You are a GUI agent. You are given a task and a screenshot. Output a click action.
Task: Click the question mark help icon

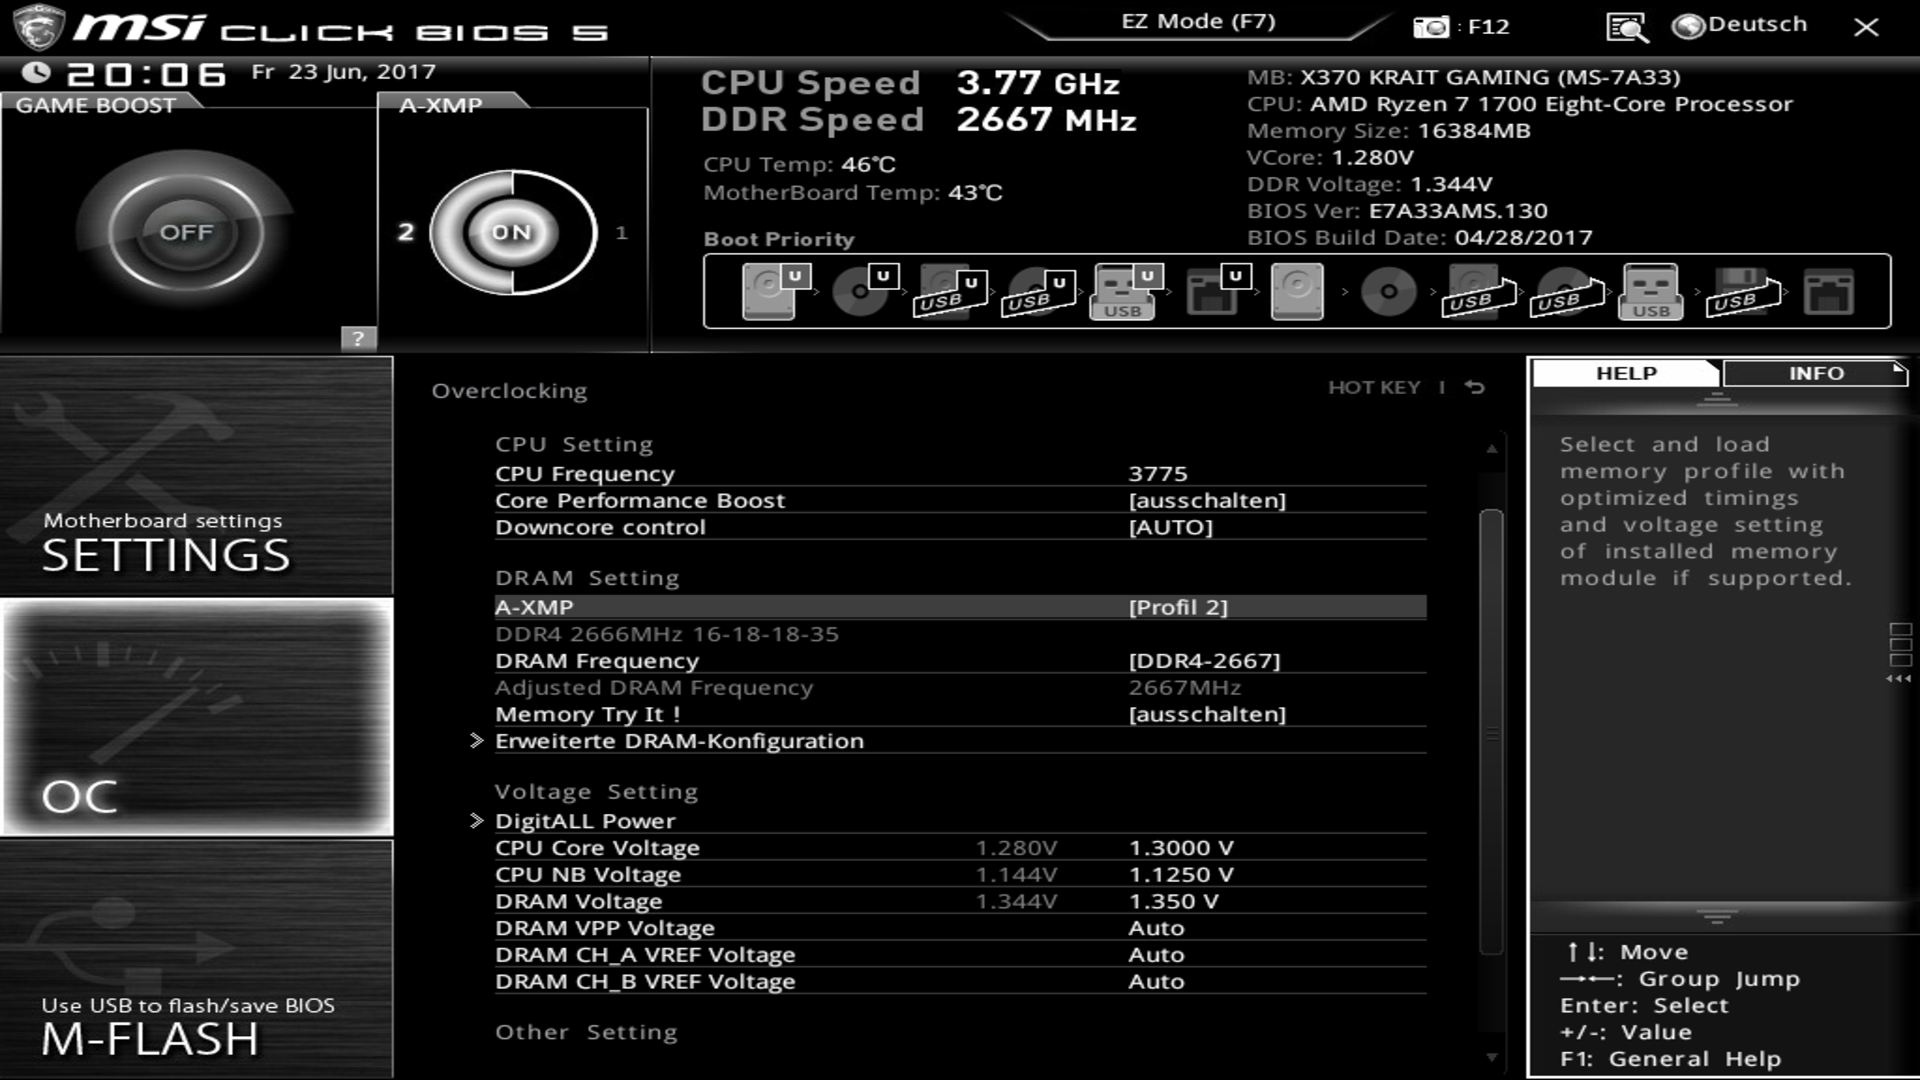[358, 338]
